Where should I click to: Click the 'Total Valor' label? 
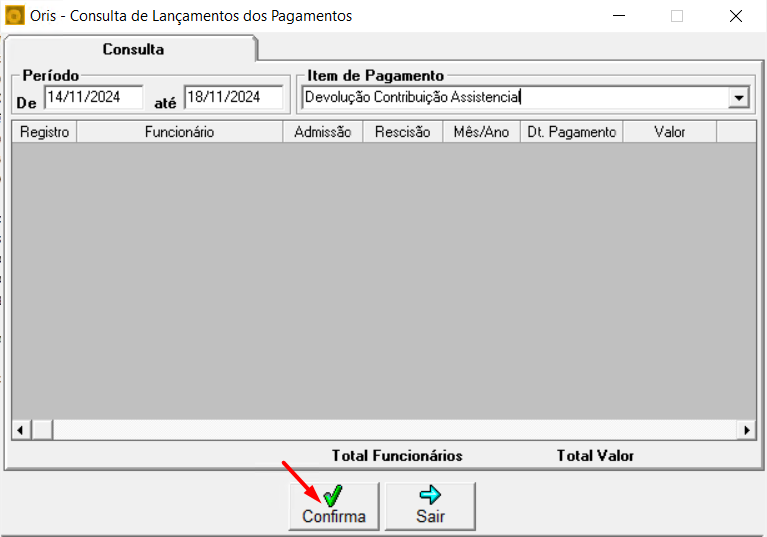pos(595,456)
